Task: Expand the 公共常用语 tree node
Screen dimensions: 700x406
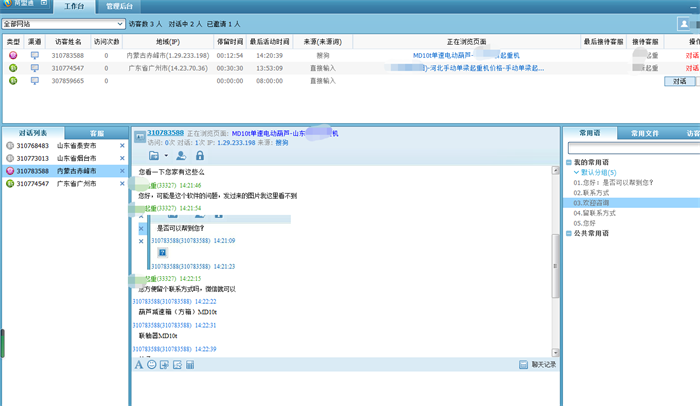Action: [x=568, y=233]
